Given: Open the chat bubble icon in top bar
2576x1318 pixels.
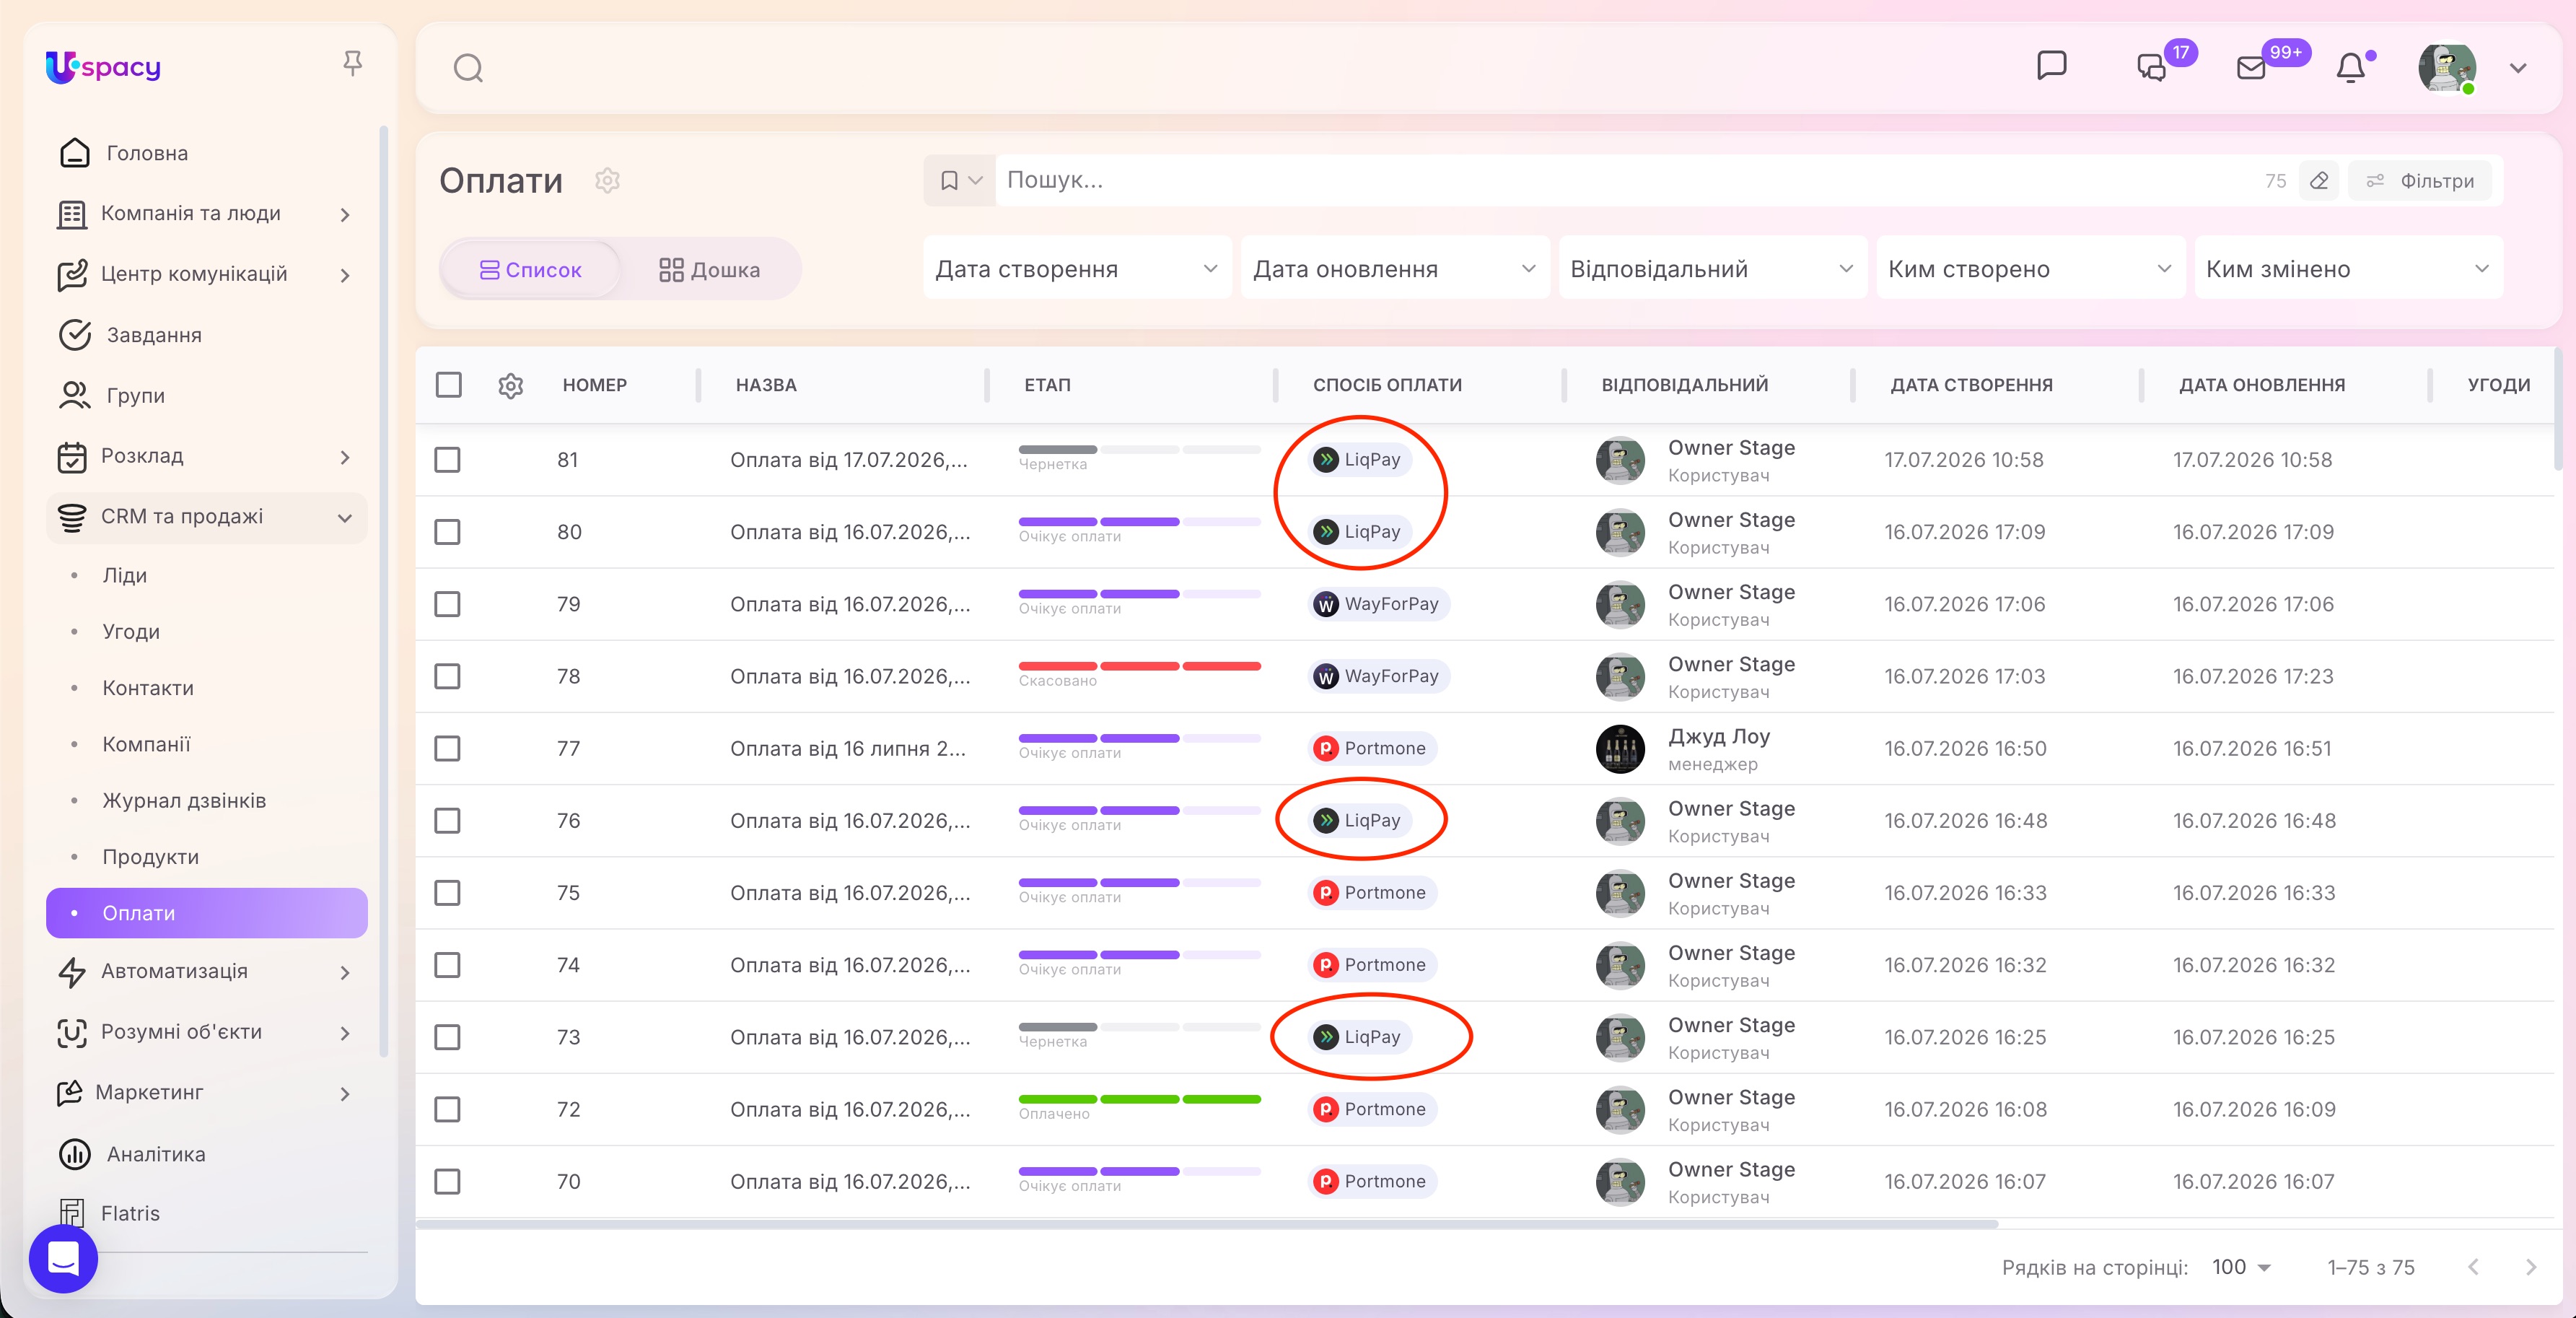Looking at the screenshot, I should click(2051, 65).
